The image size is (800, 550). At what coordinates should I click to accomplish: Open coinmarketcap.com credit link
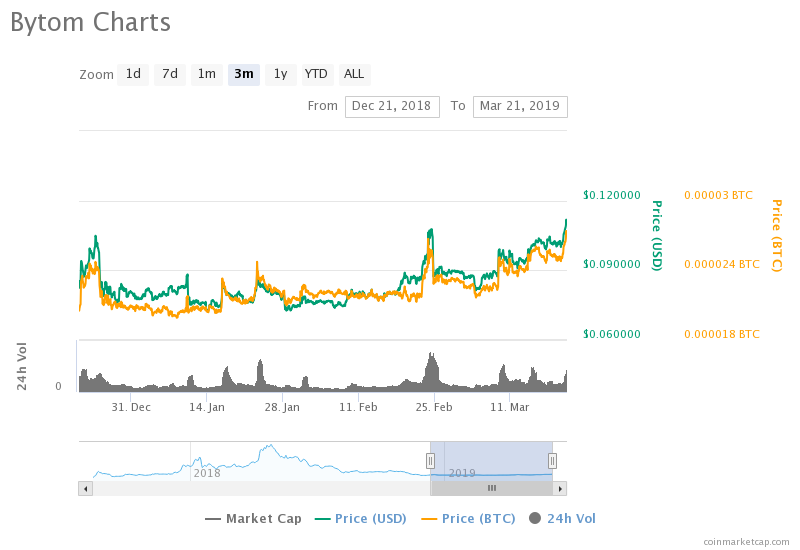pos(746,542)
